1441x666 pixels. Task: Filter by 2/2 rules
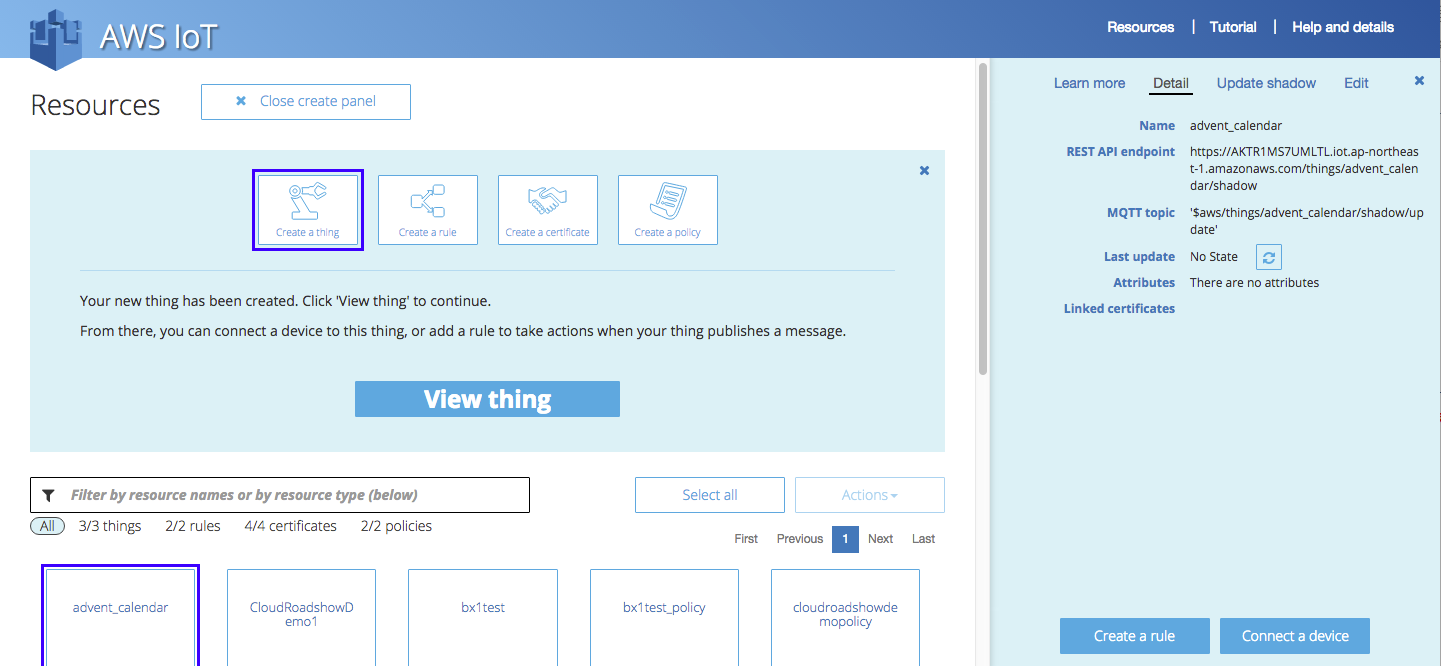[193, 526]
